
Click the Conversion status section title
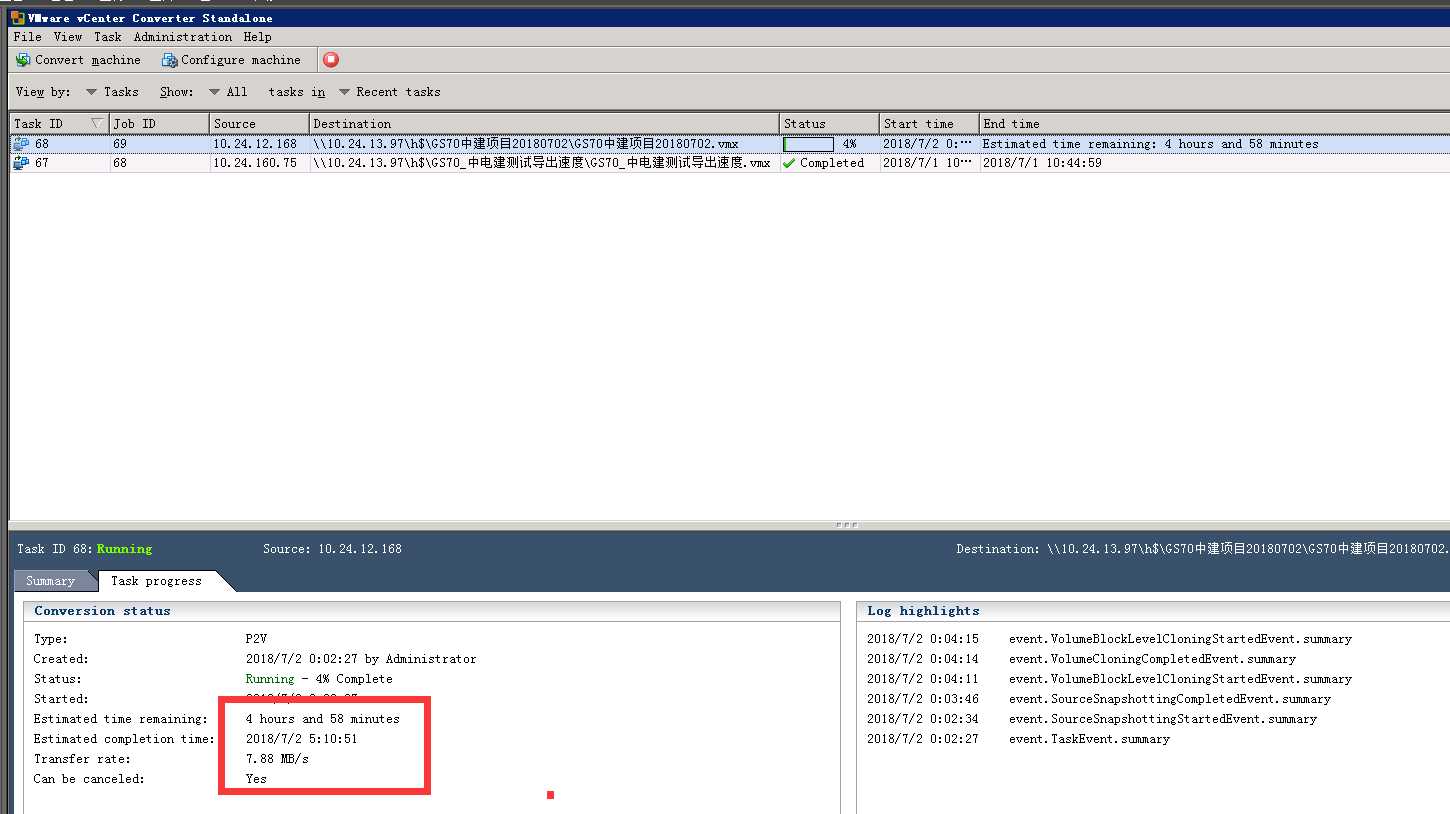102,611
